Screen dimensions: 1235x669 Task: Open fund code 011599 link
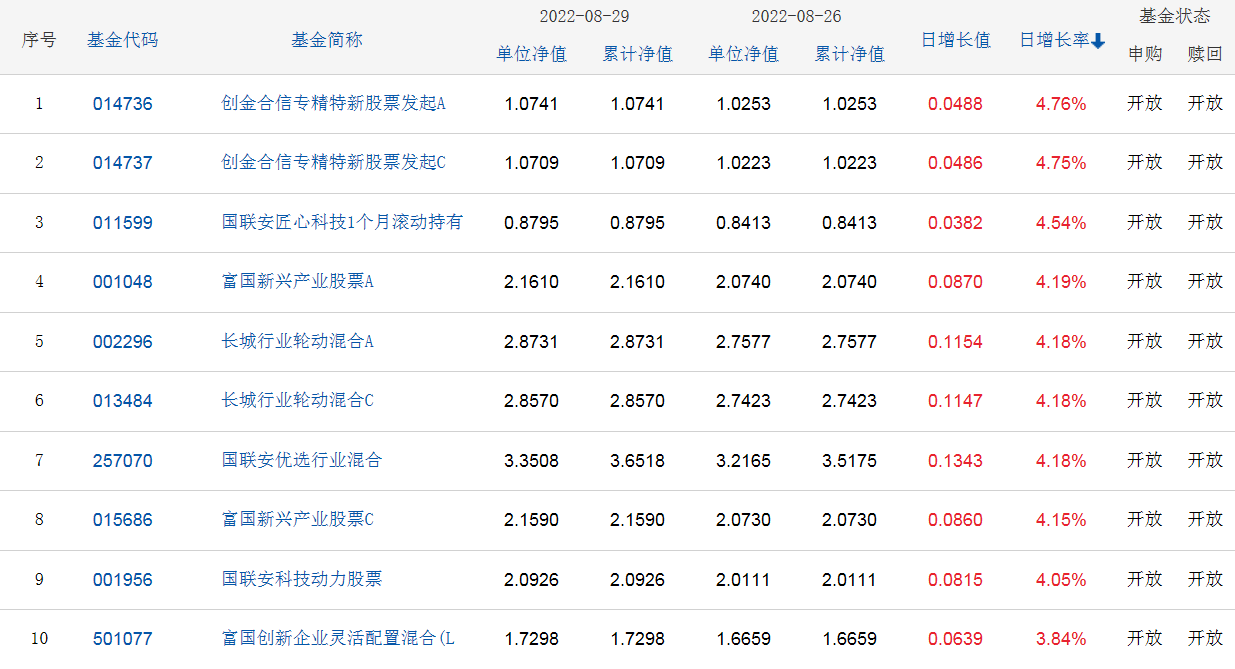(x=123, y=223)
